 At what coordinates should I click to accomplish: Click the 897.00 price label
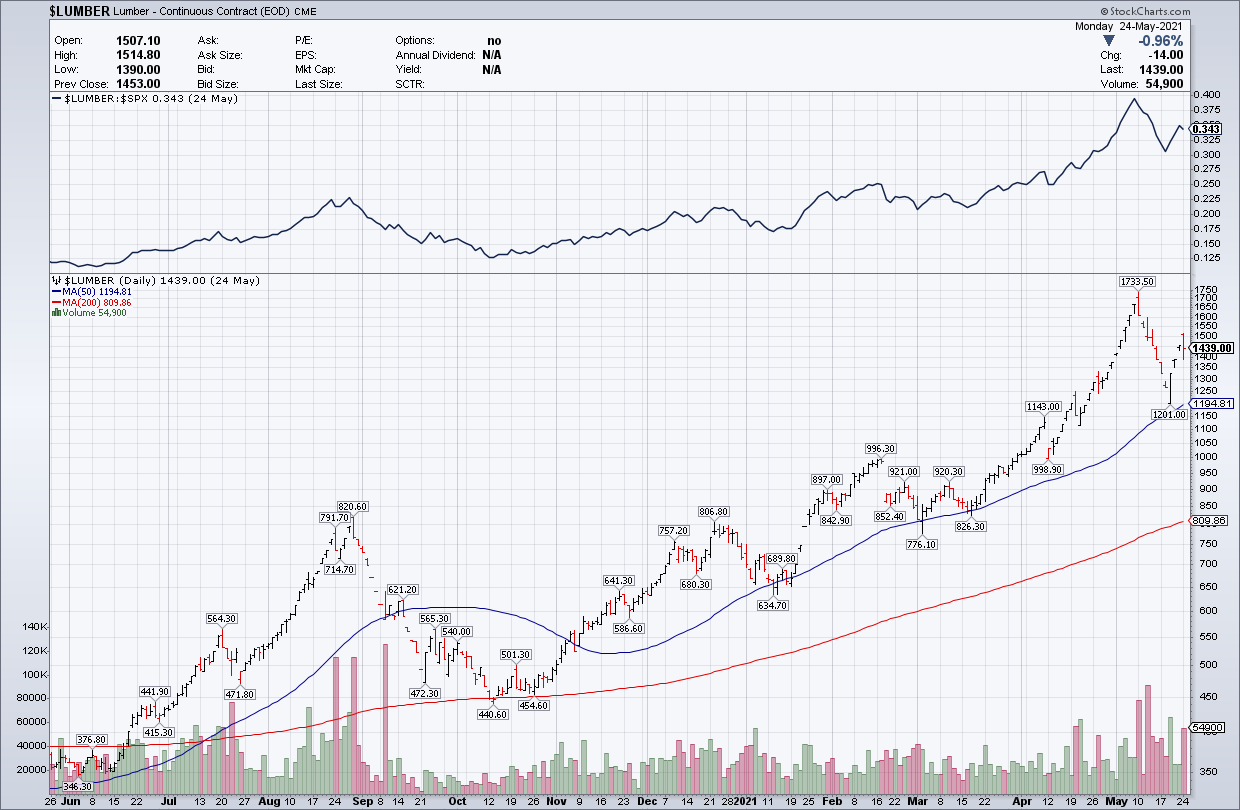click(x=826, y=480)
